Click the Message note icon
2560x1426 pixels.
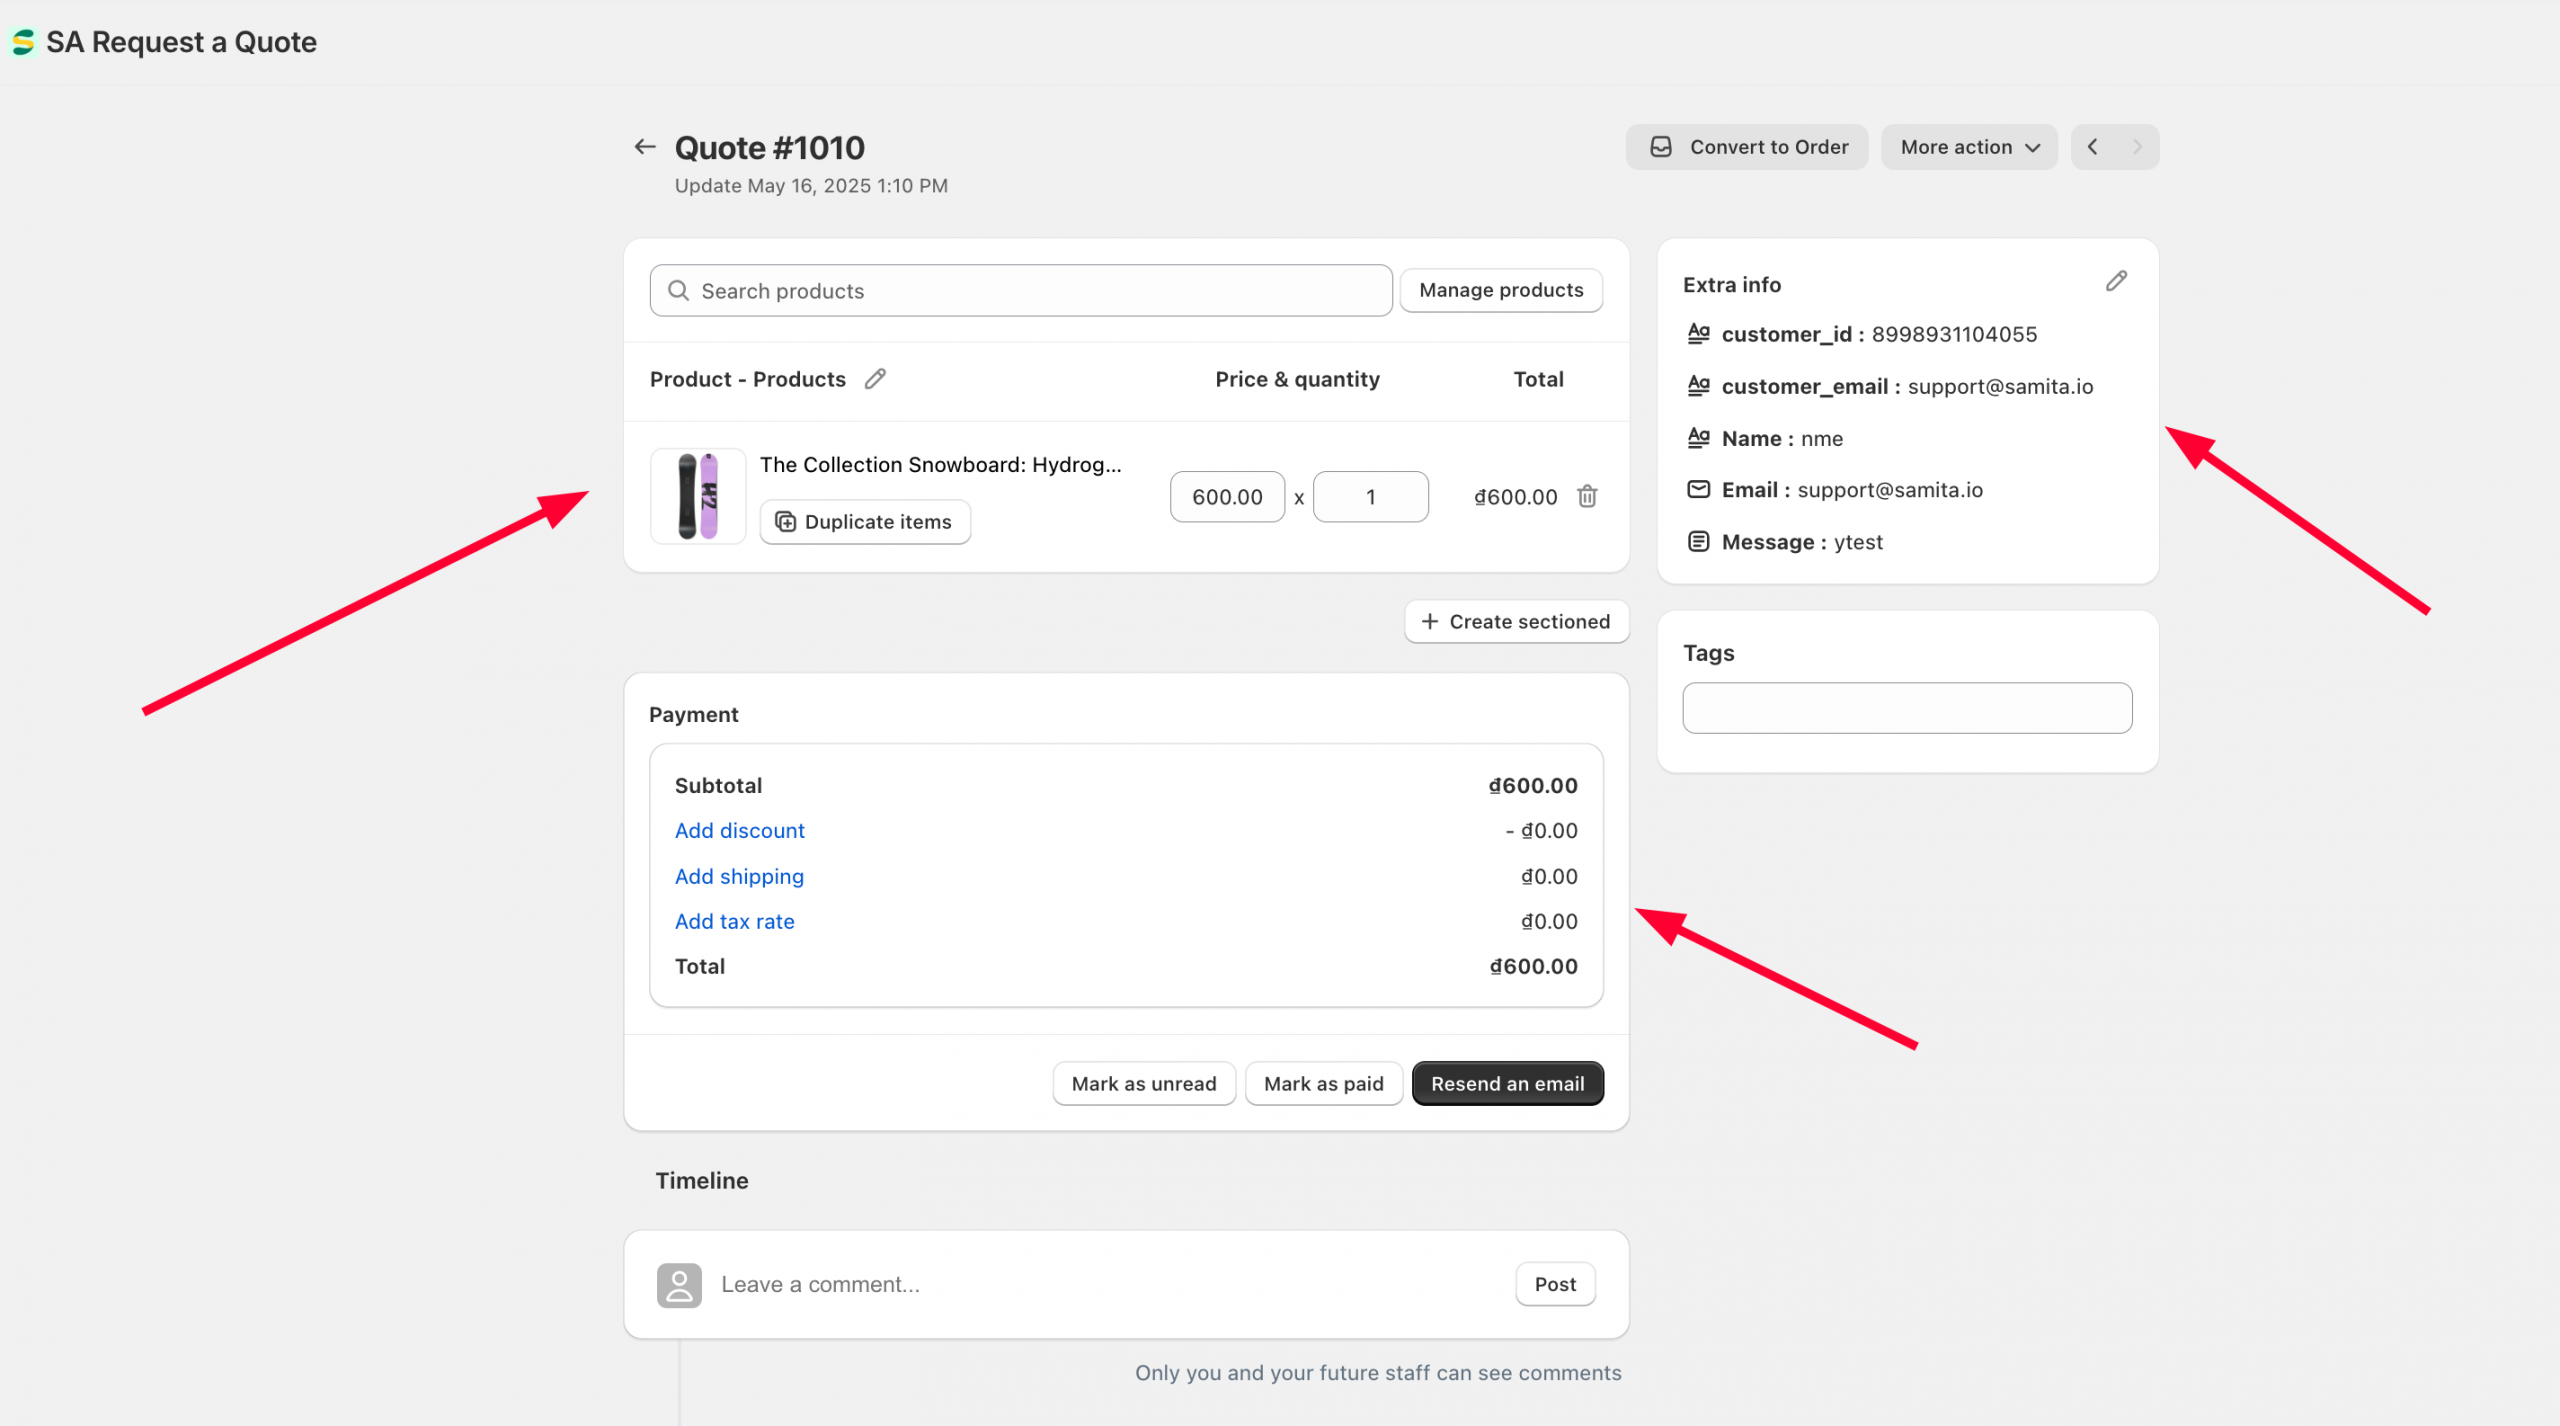1698,541
